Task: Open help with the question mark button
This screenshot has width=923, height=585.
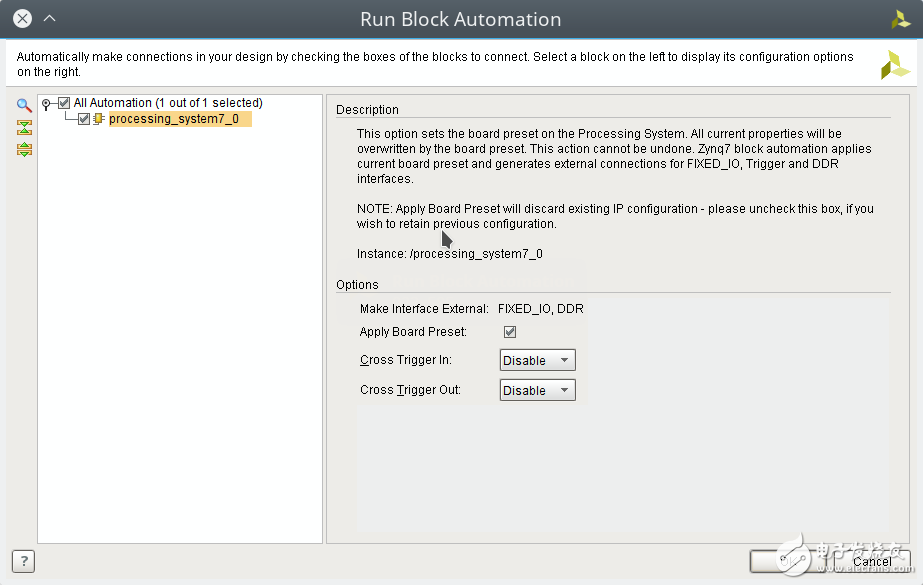Action: [x=23, y=561]
